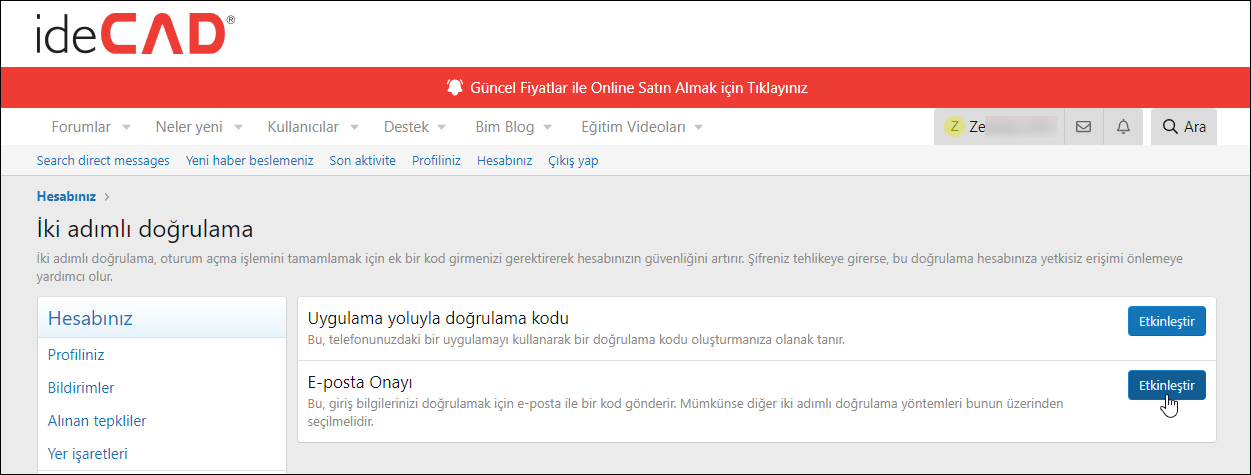Expand the Destek dropdown arrow
This screenshot has height=475, width=1251.
click(x=441, y=128)
